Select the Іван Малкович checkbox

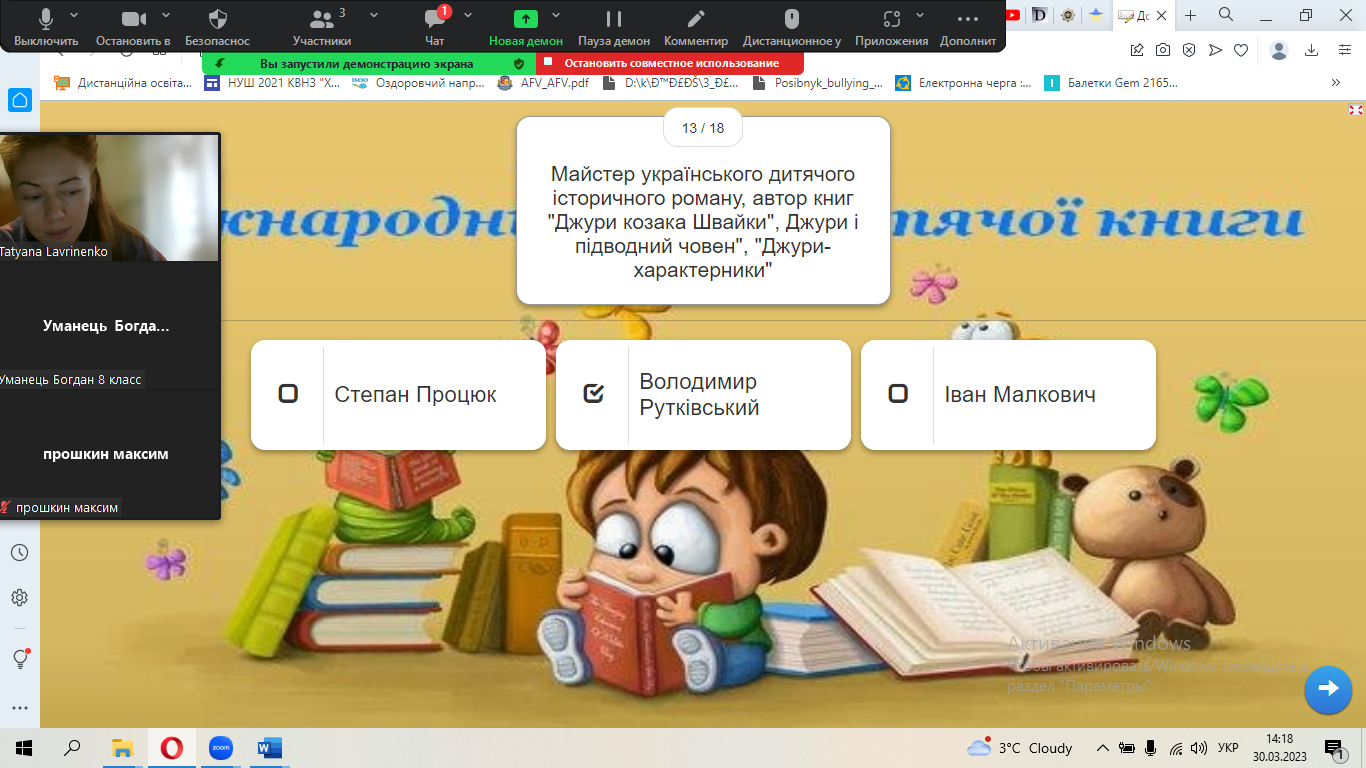[898, 394]
